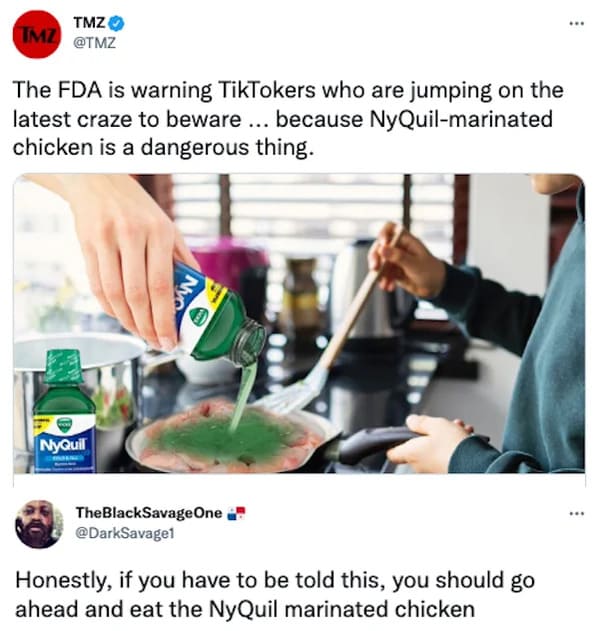599x631 pixels.
Task: Click the red TMZ logo avatar
Action: (x=37, y=35)
